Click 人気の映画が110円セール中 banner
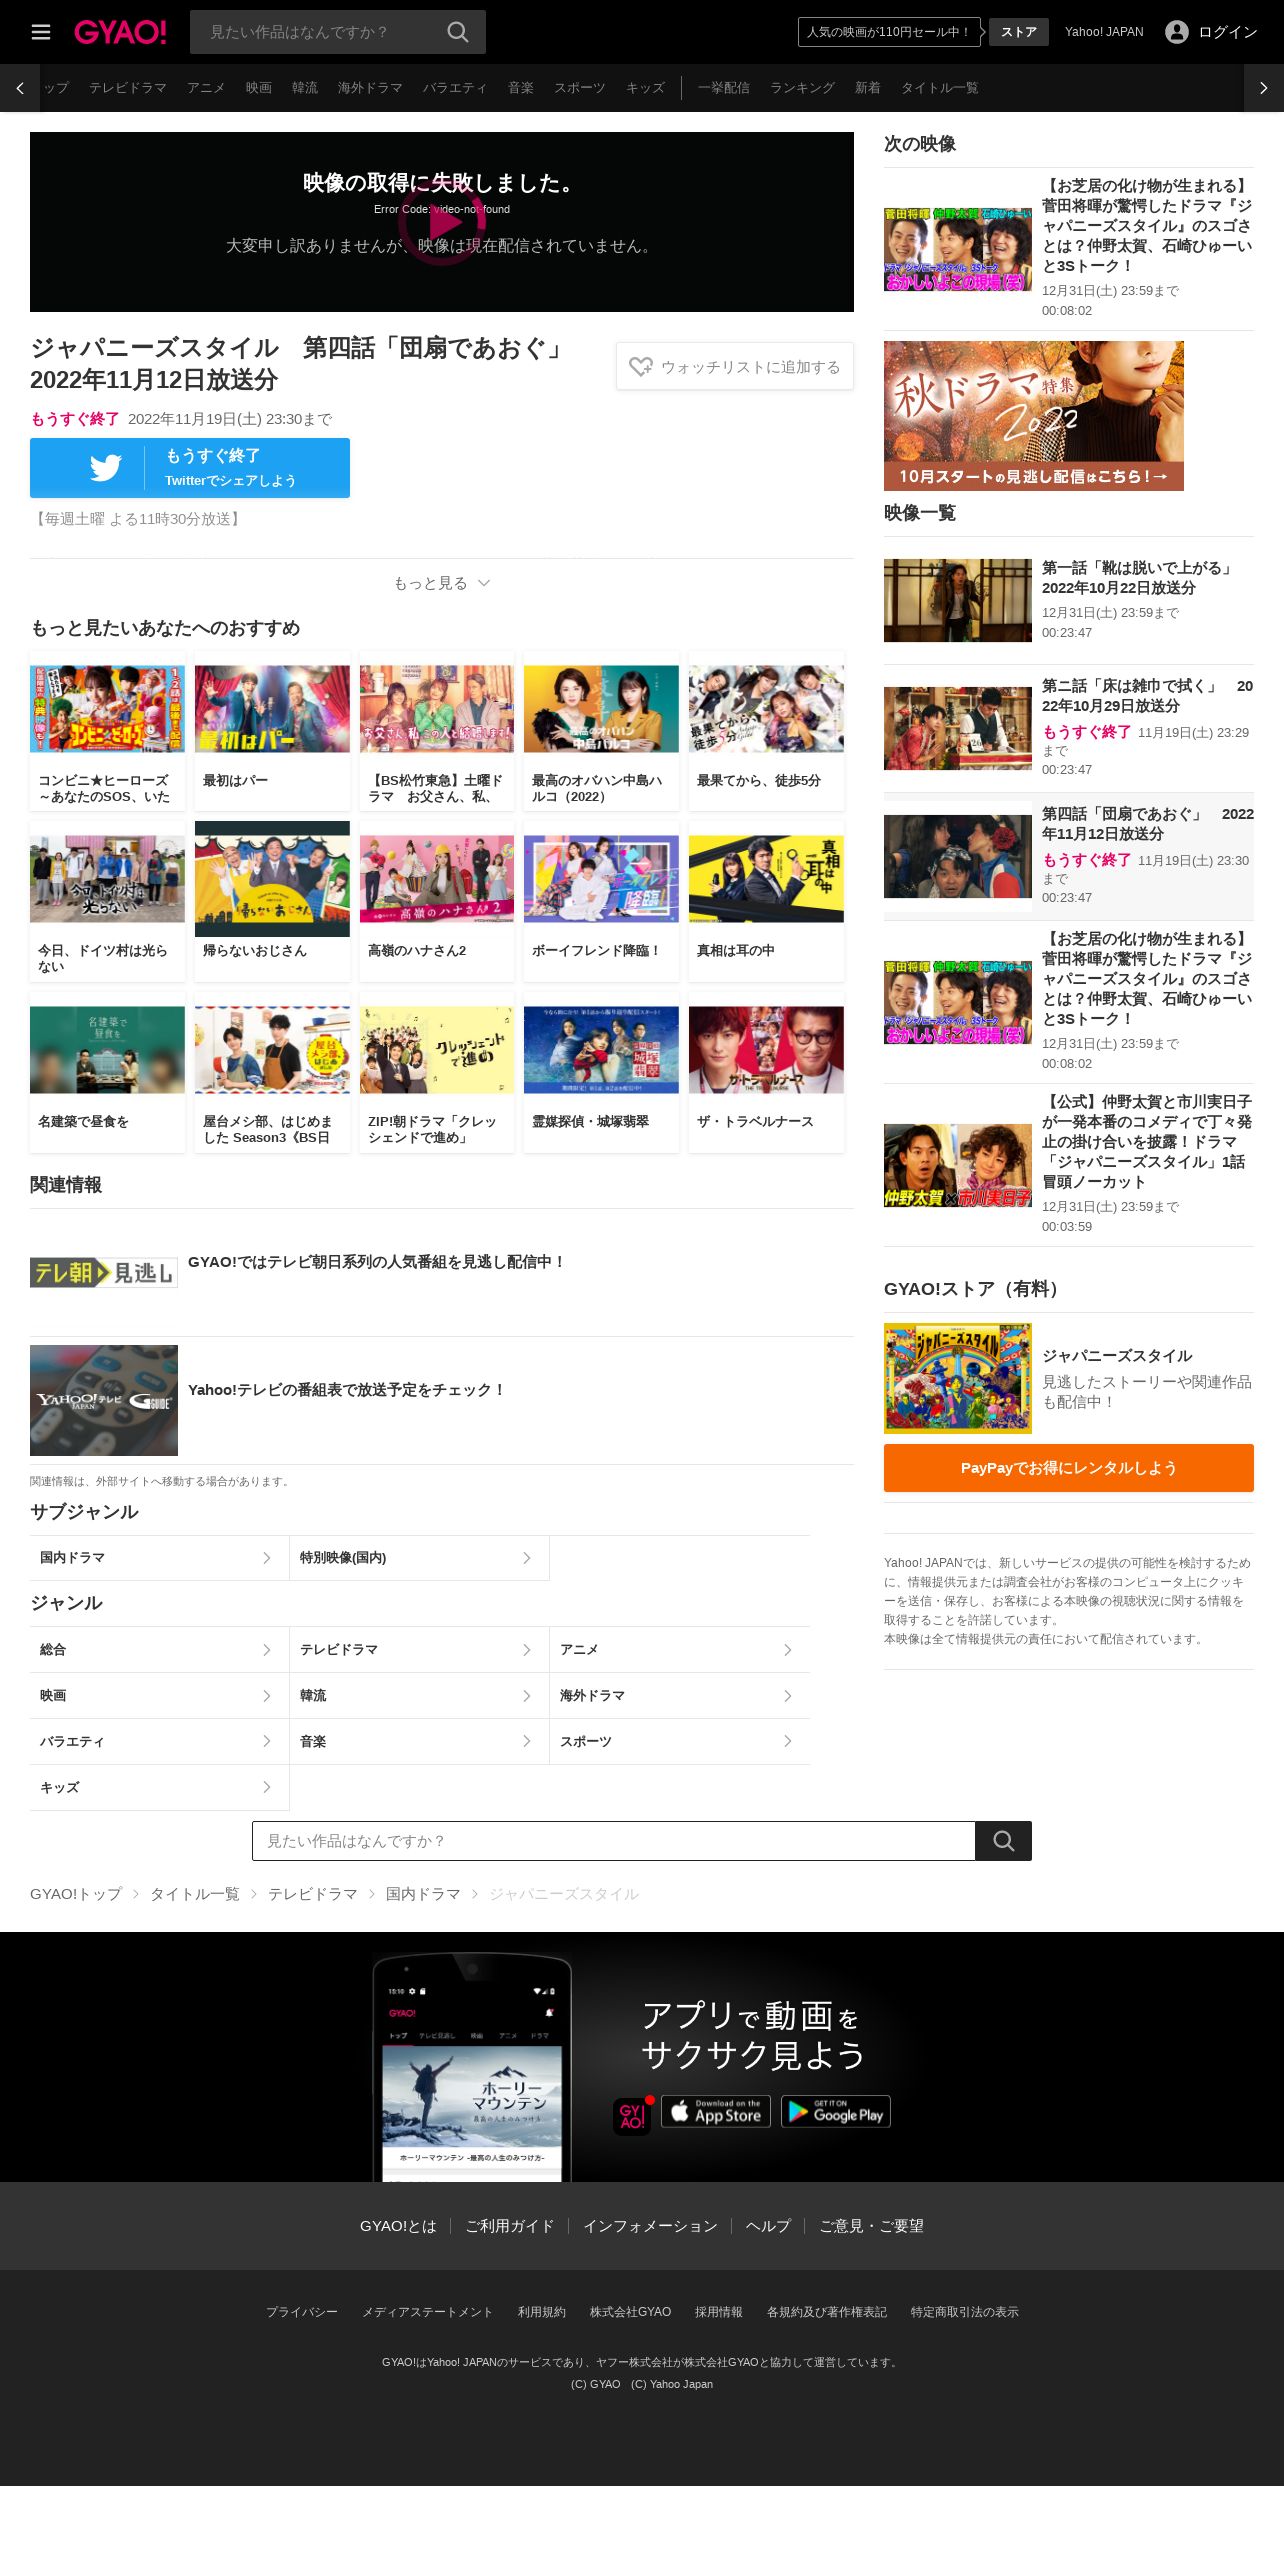This screenshot has width=1284, height=2568. point(889,32)
